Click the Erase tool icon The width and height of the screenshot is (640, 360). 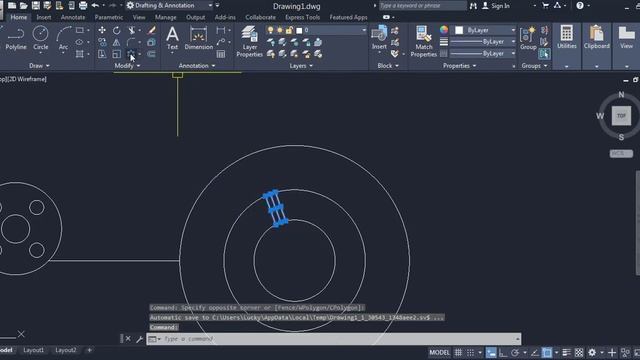[x=151, y=30]
